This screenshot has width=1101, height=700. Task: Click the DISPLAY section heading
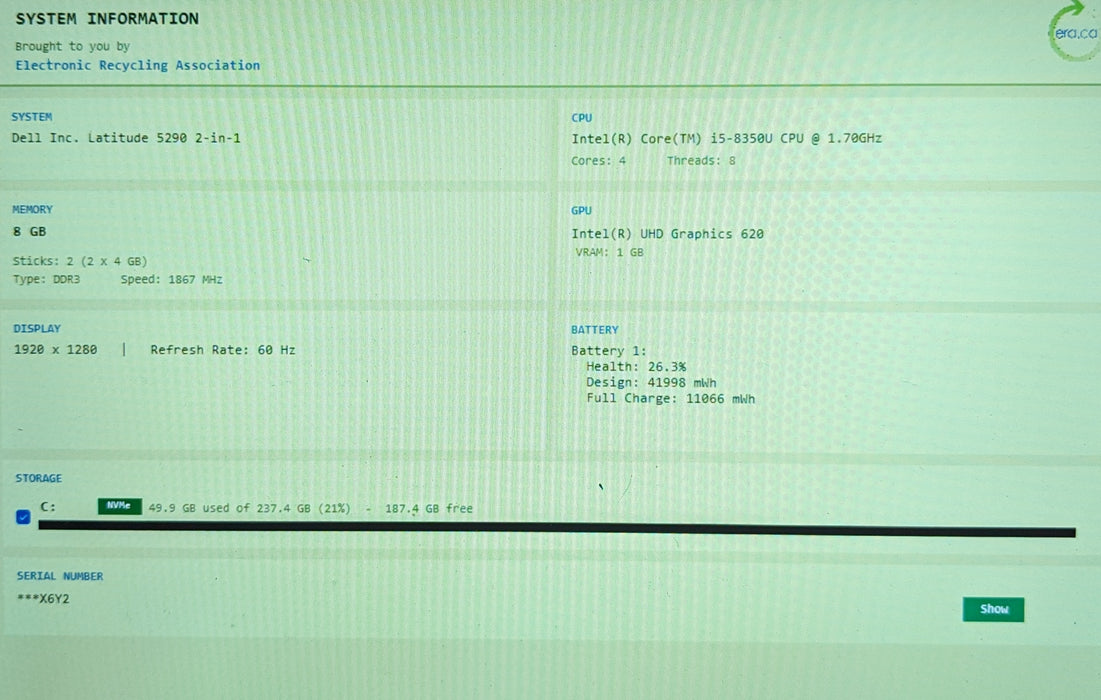click(x=37, y=329)
